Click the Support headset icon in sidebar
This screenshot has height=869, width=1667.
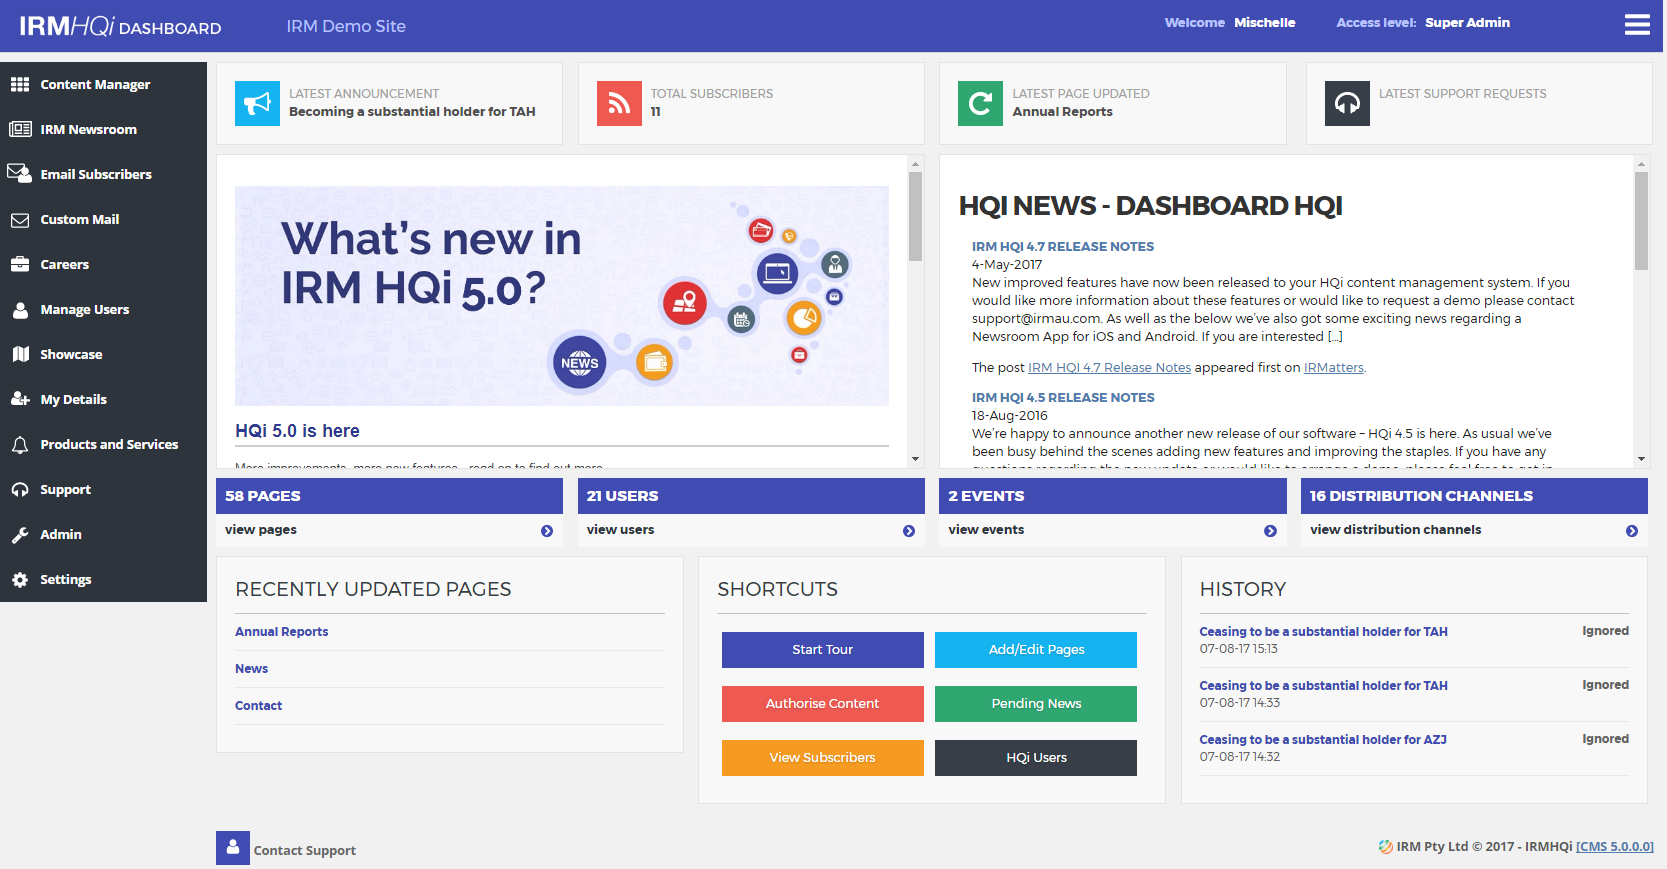click(20, 489)
